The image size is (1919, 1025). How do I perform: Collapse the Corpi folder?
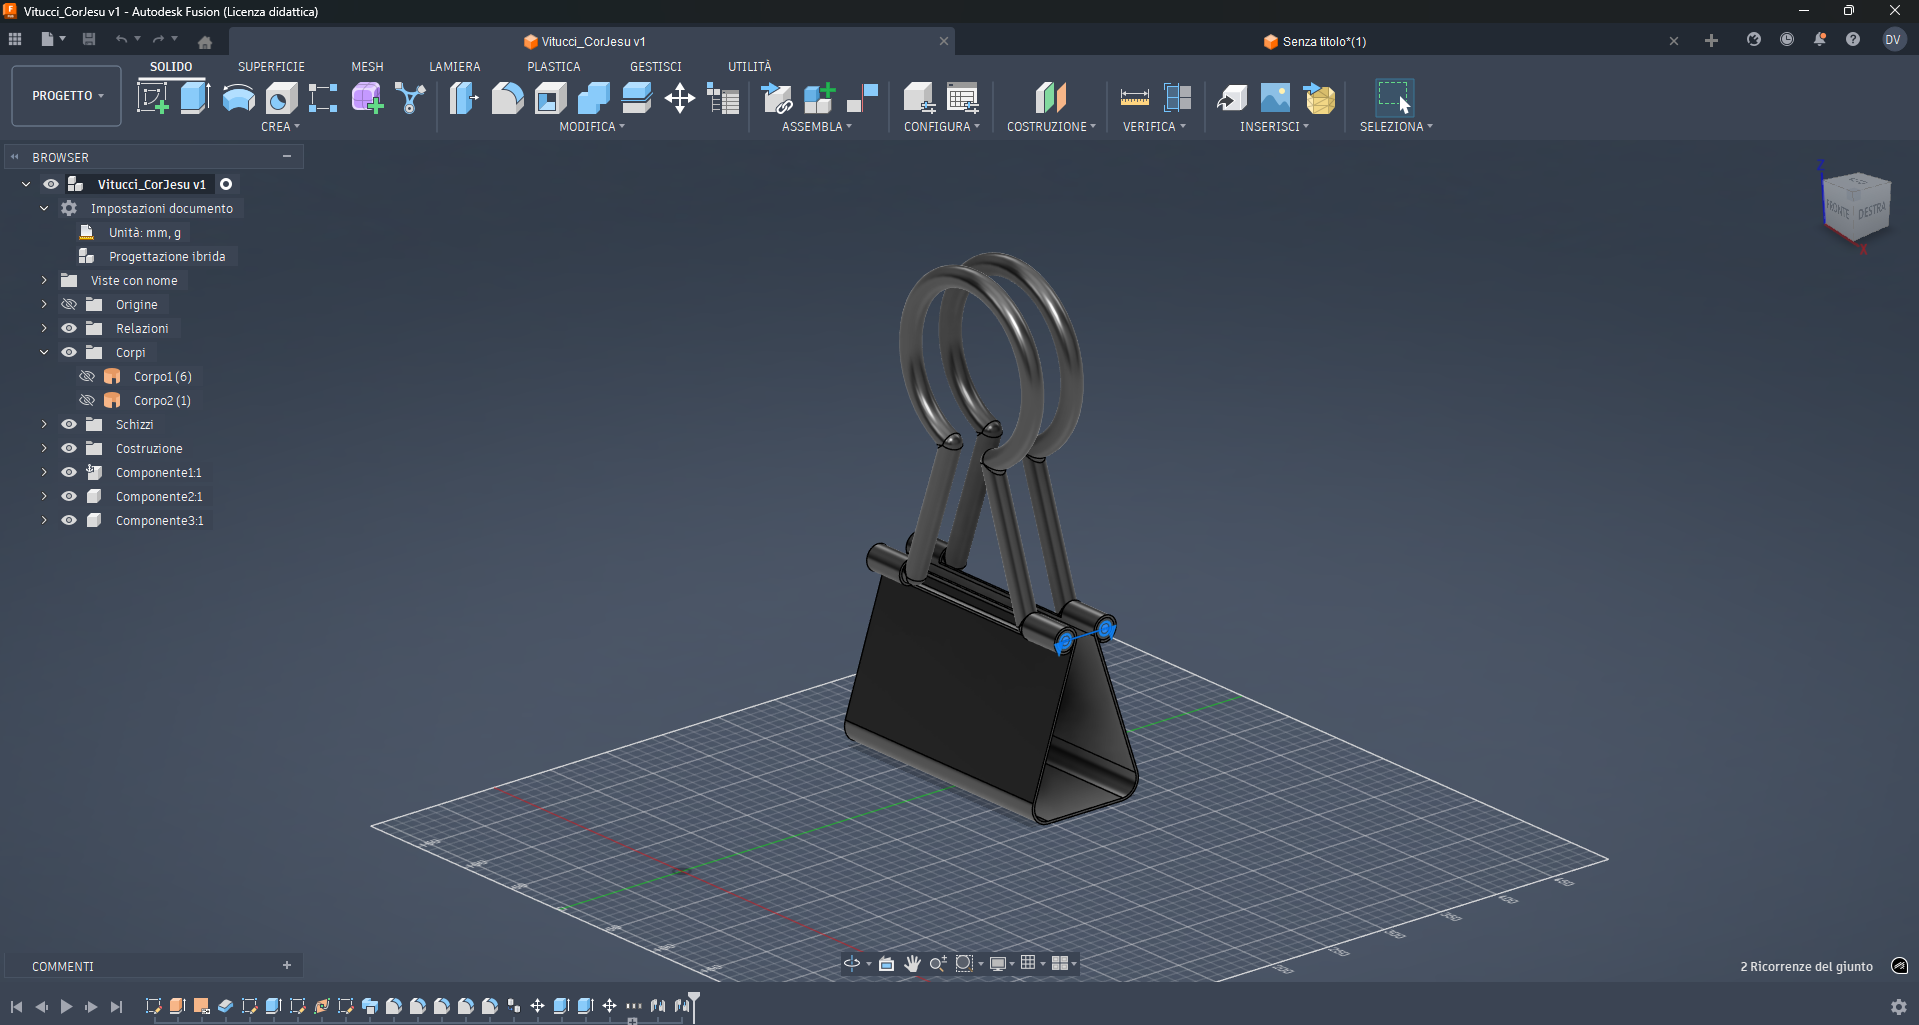[43, 352]
